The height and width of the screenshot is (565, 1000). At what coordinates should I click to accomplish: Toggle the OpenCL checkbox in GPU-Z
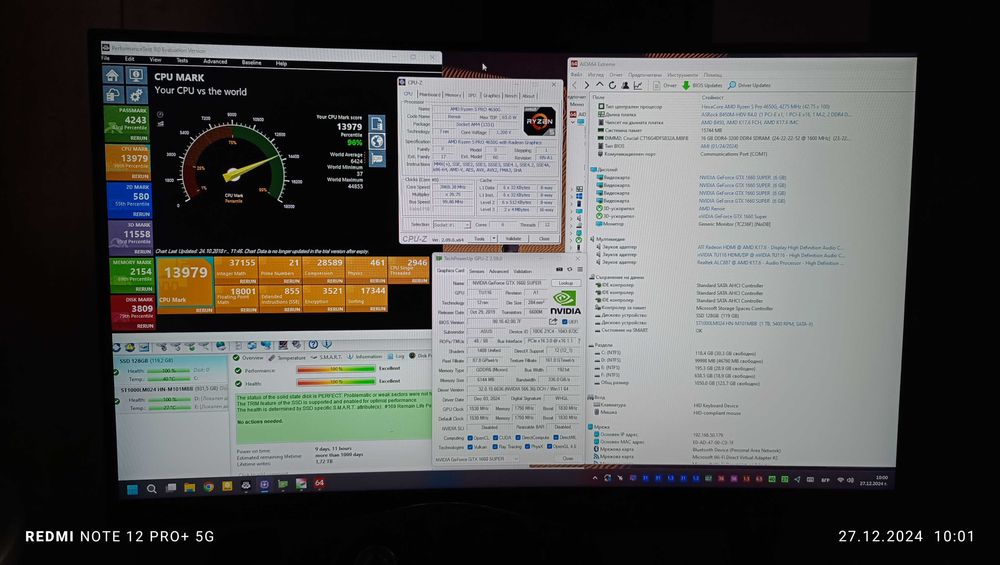(x=470, y=438)
